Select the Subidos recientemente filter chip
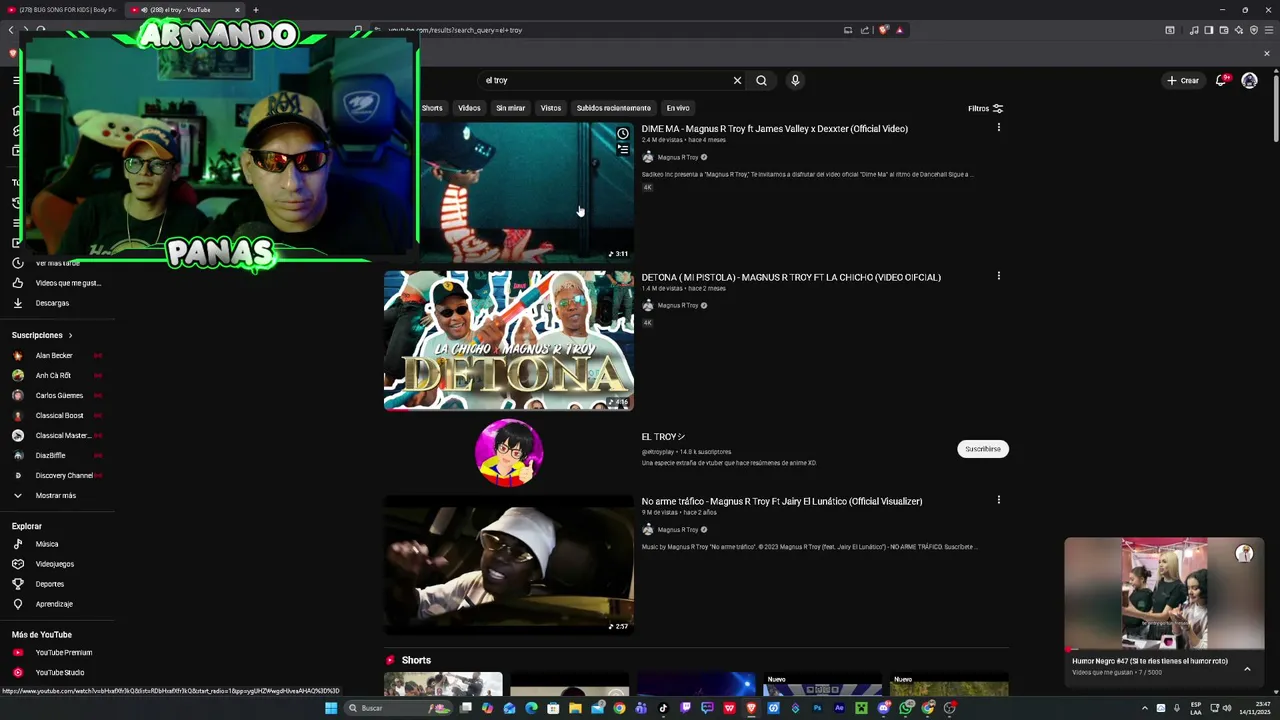1280x720 pixels. (x=613, y=108)
